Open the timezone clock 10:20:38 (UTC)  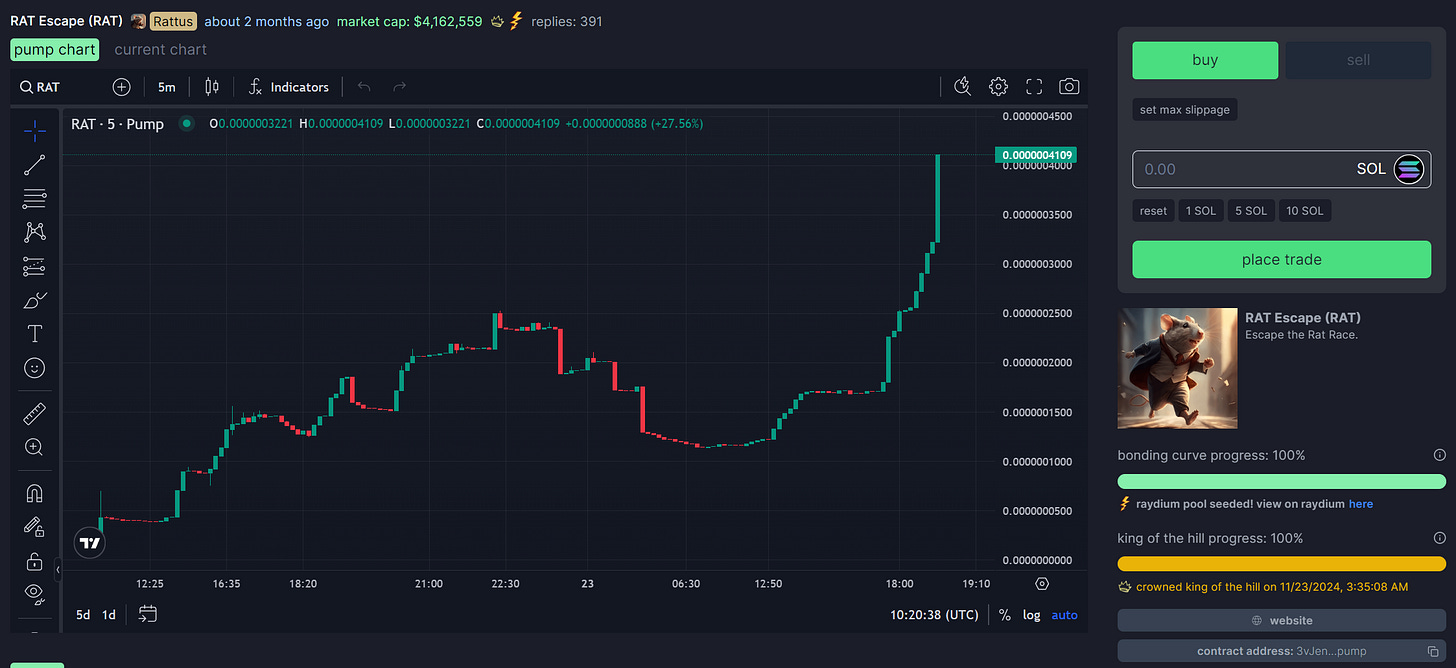[x=934, y=615]
